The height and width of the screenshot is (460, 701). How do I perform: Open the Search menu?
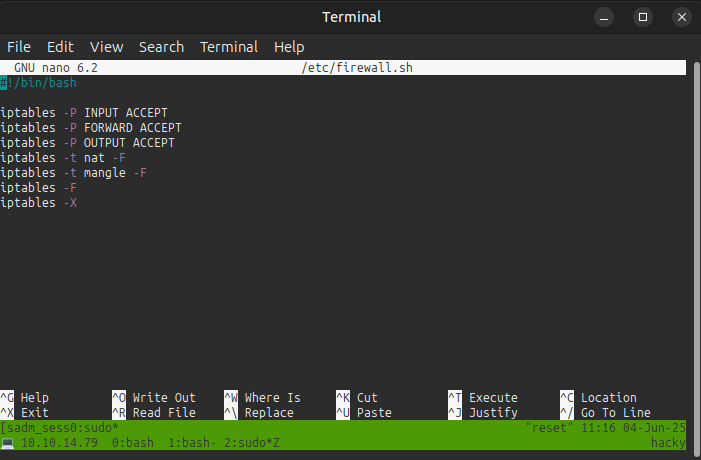(161, 47)
